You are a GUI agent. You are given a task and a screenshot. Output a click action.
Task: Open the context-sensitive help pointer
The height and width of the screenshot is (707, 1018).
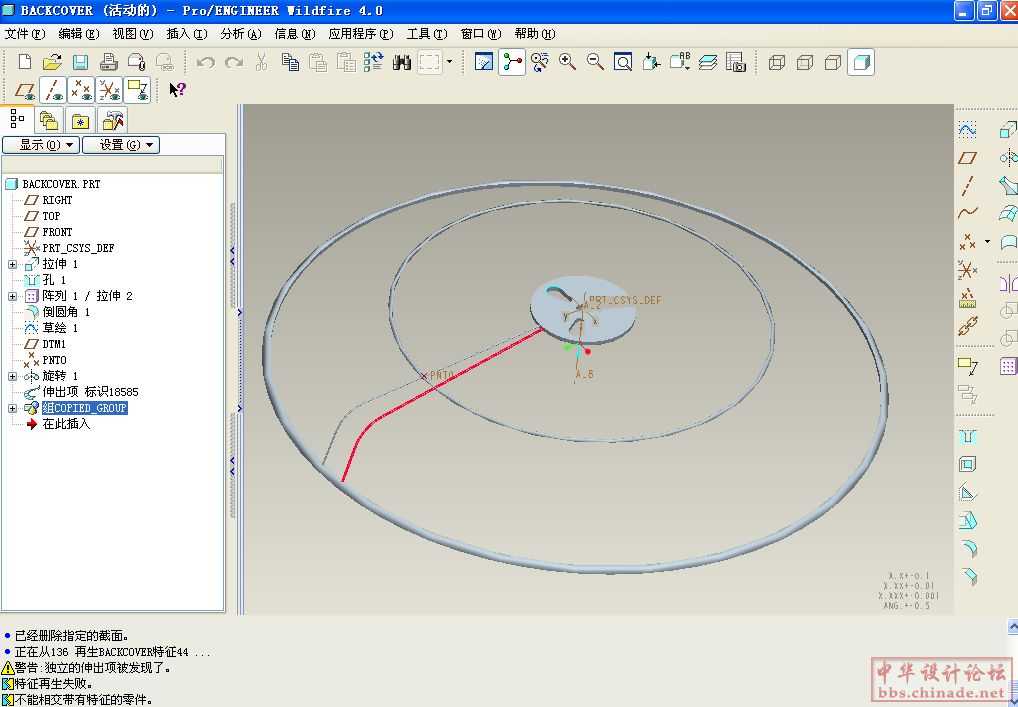[177, 90]
